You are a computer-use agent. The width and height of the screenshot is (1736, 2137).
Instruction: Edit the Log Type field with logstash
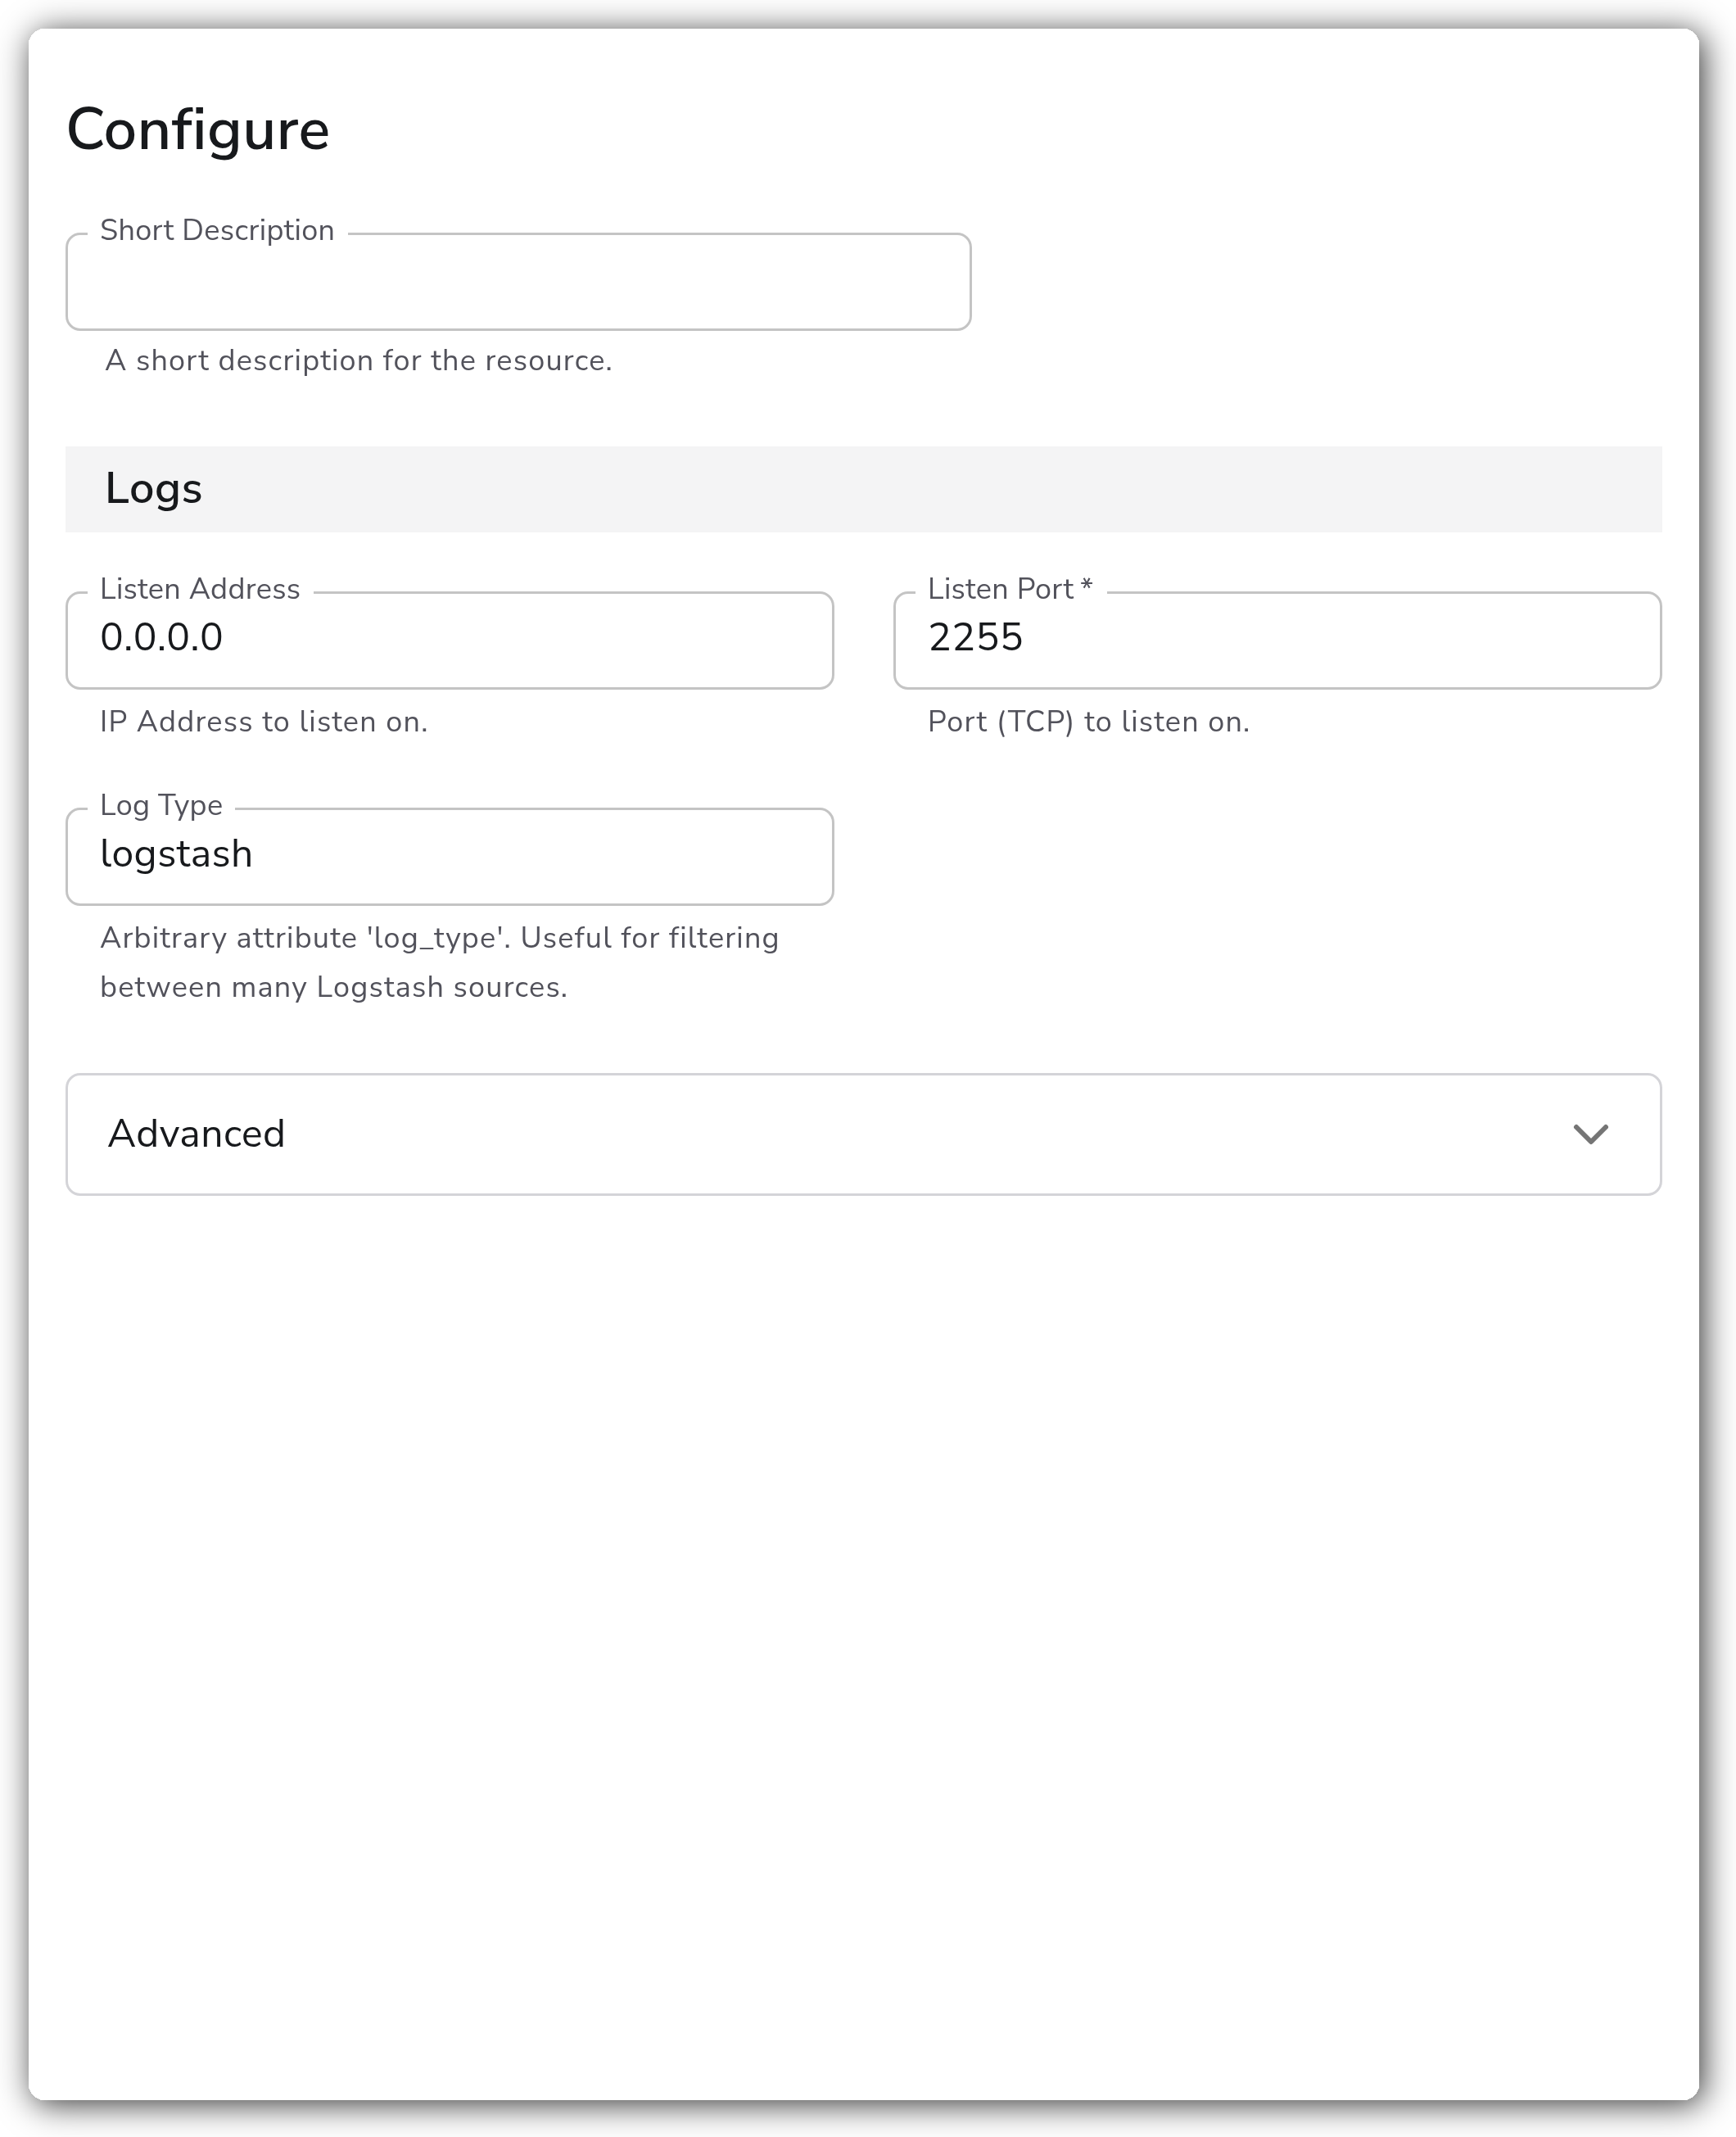click(x=449, y=856)
